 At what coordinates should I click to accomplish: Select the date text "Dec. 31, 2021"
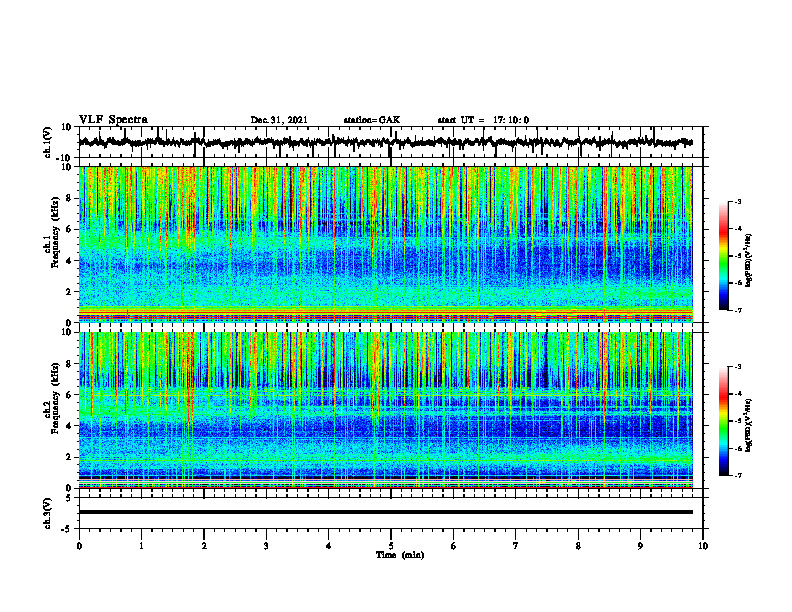tap(279, 120)
